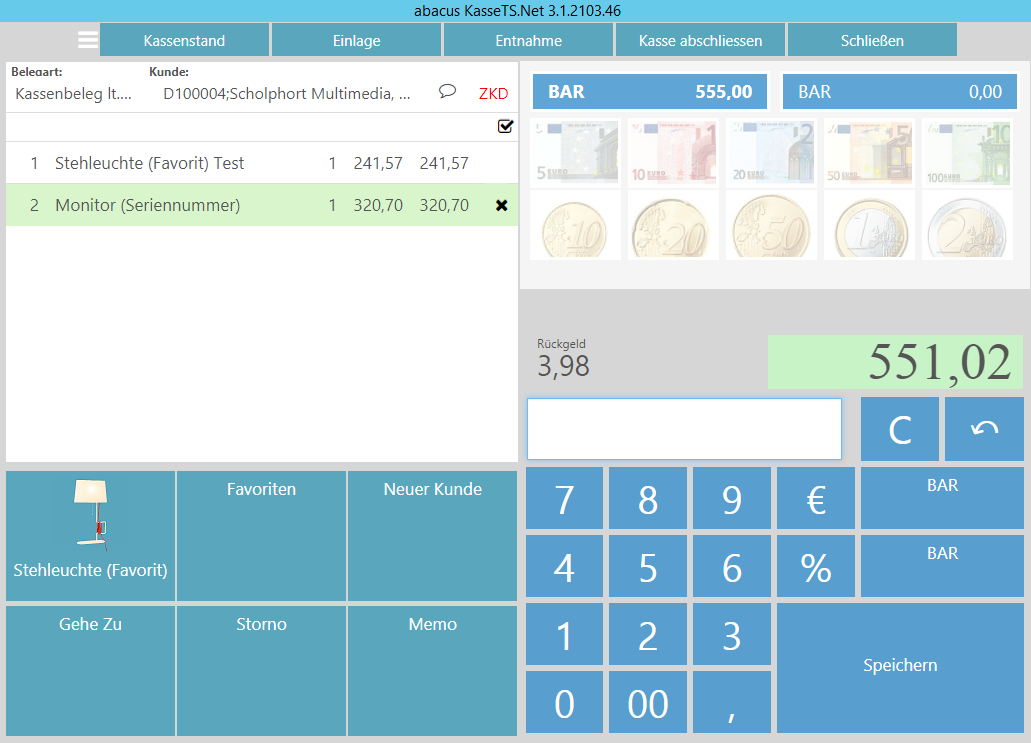Click Kasse abschliessen in top bar

pos(700,41)
